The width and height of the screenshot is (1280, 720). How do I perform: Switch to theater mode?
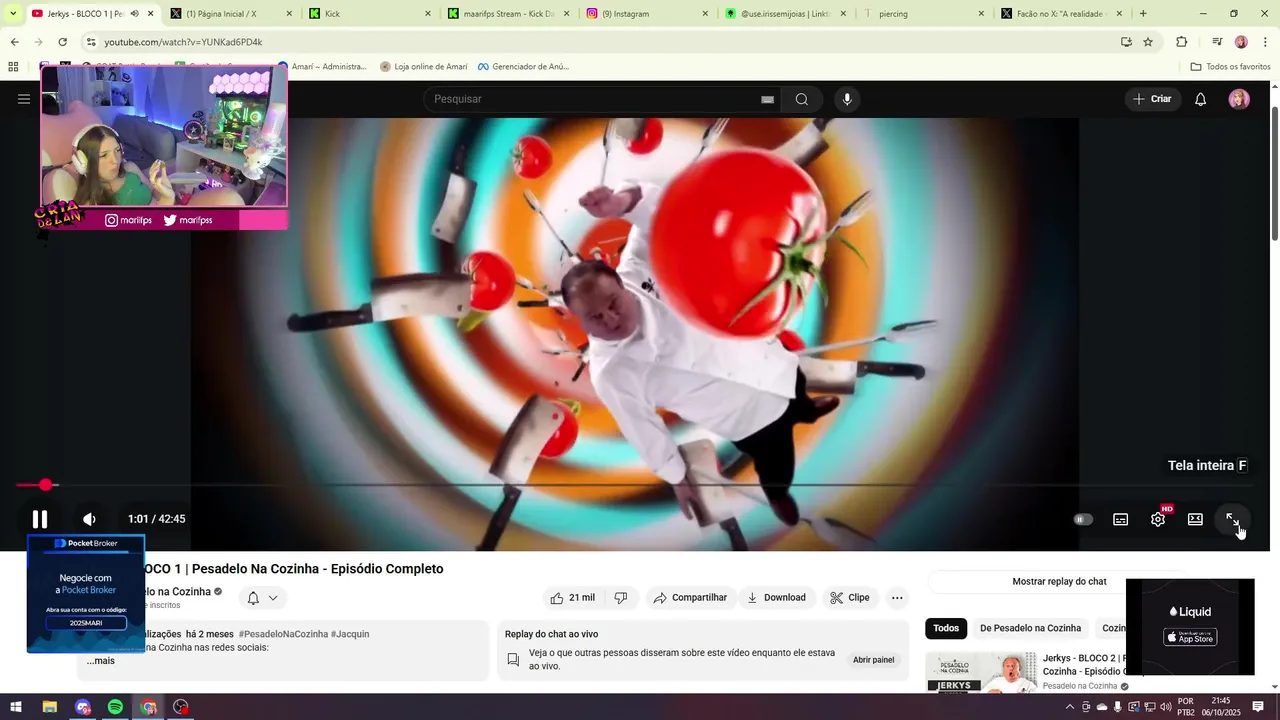coord(1195,519)
